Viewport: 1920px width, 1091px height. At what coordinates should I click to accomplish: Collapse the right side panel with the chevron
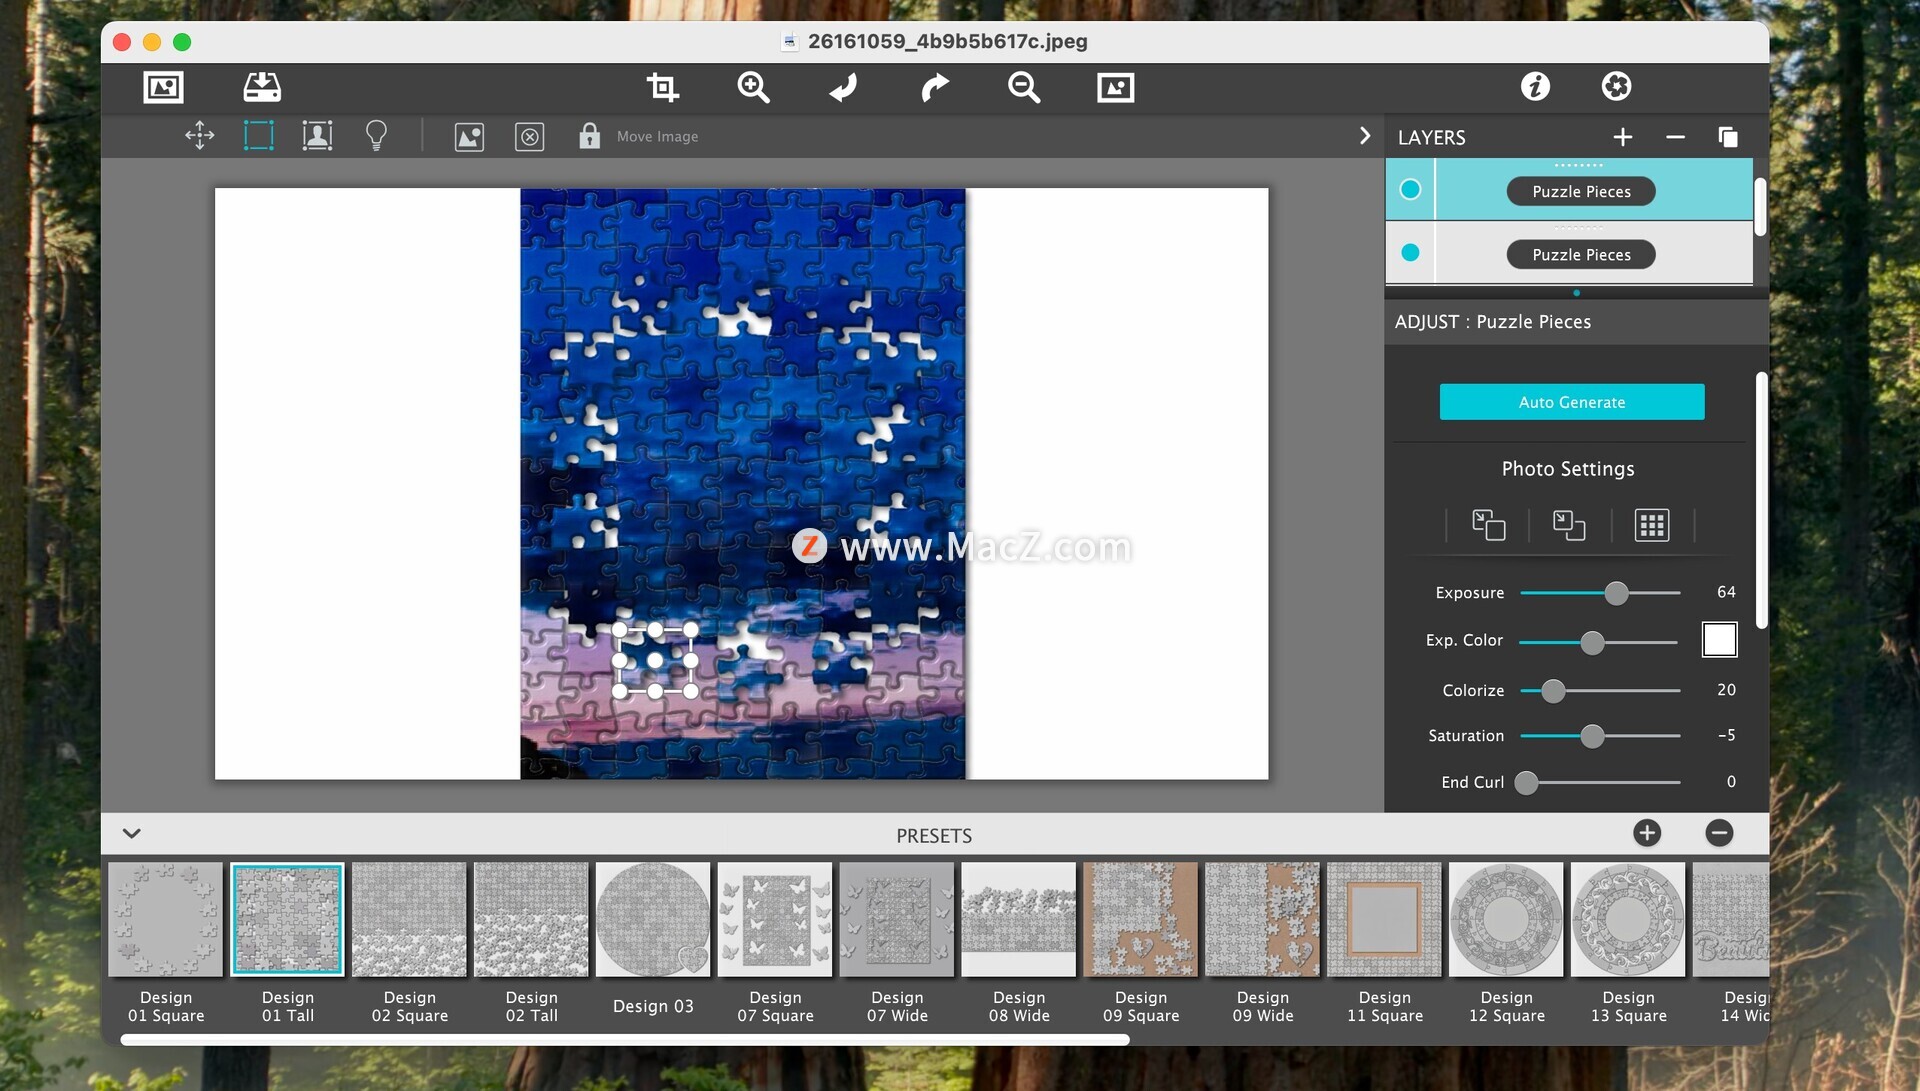tap(1364, 136)
